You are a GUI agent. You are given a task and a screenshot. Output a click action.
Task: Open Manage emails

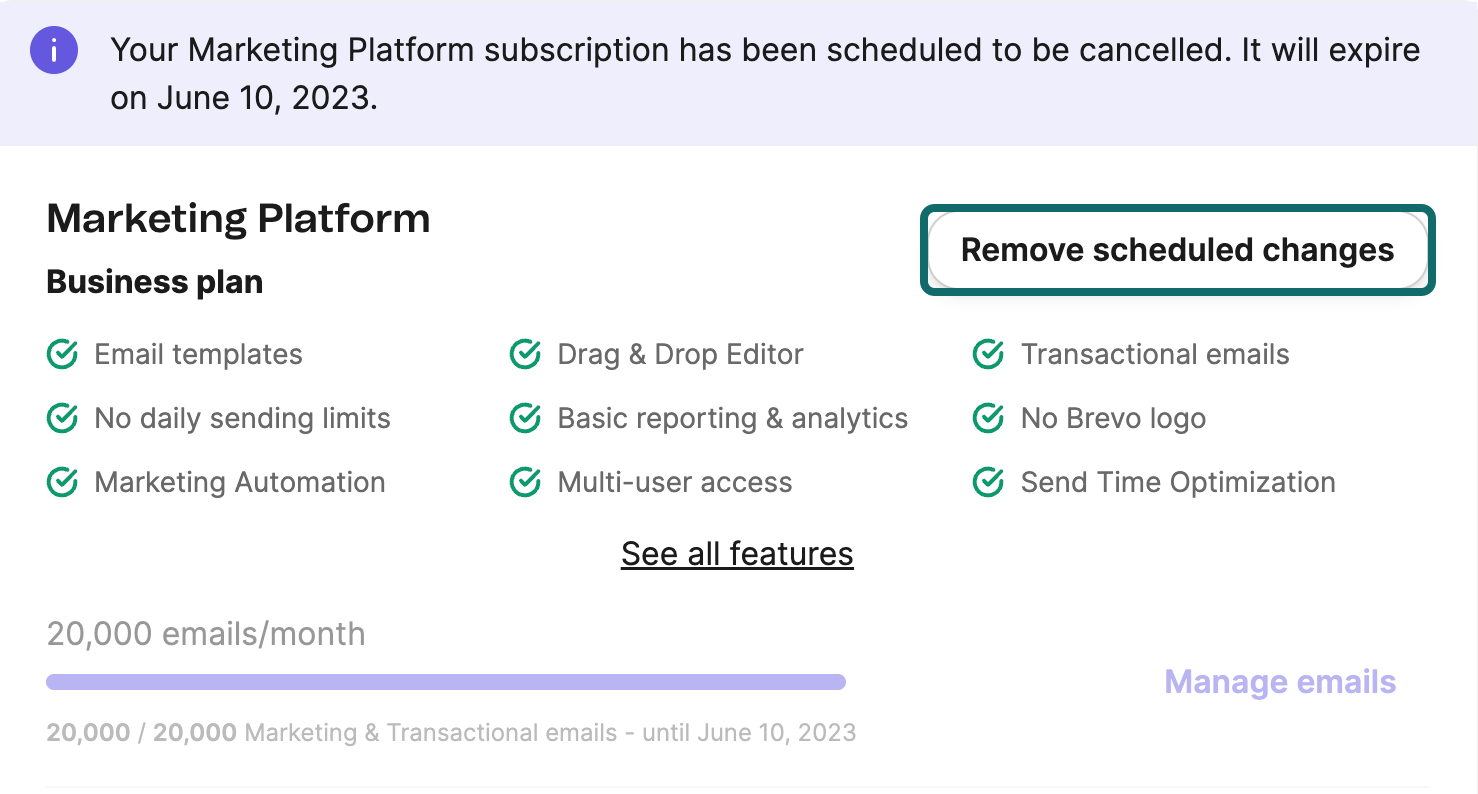coord(1280,682)
